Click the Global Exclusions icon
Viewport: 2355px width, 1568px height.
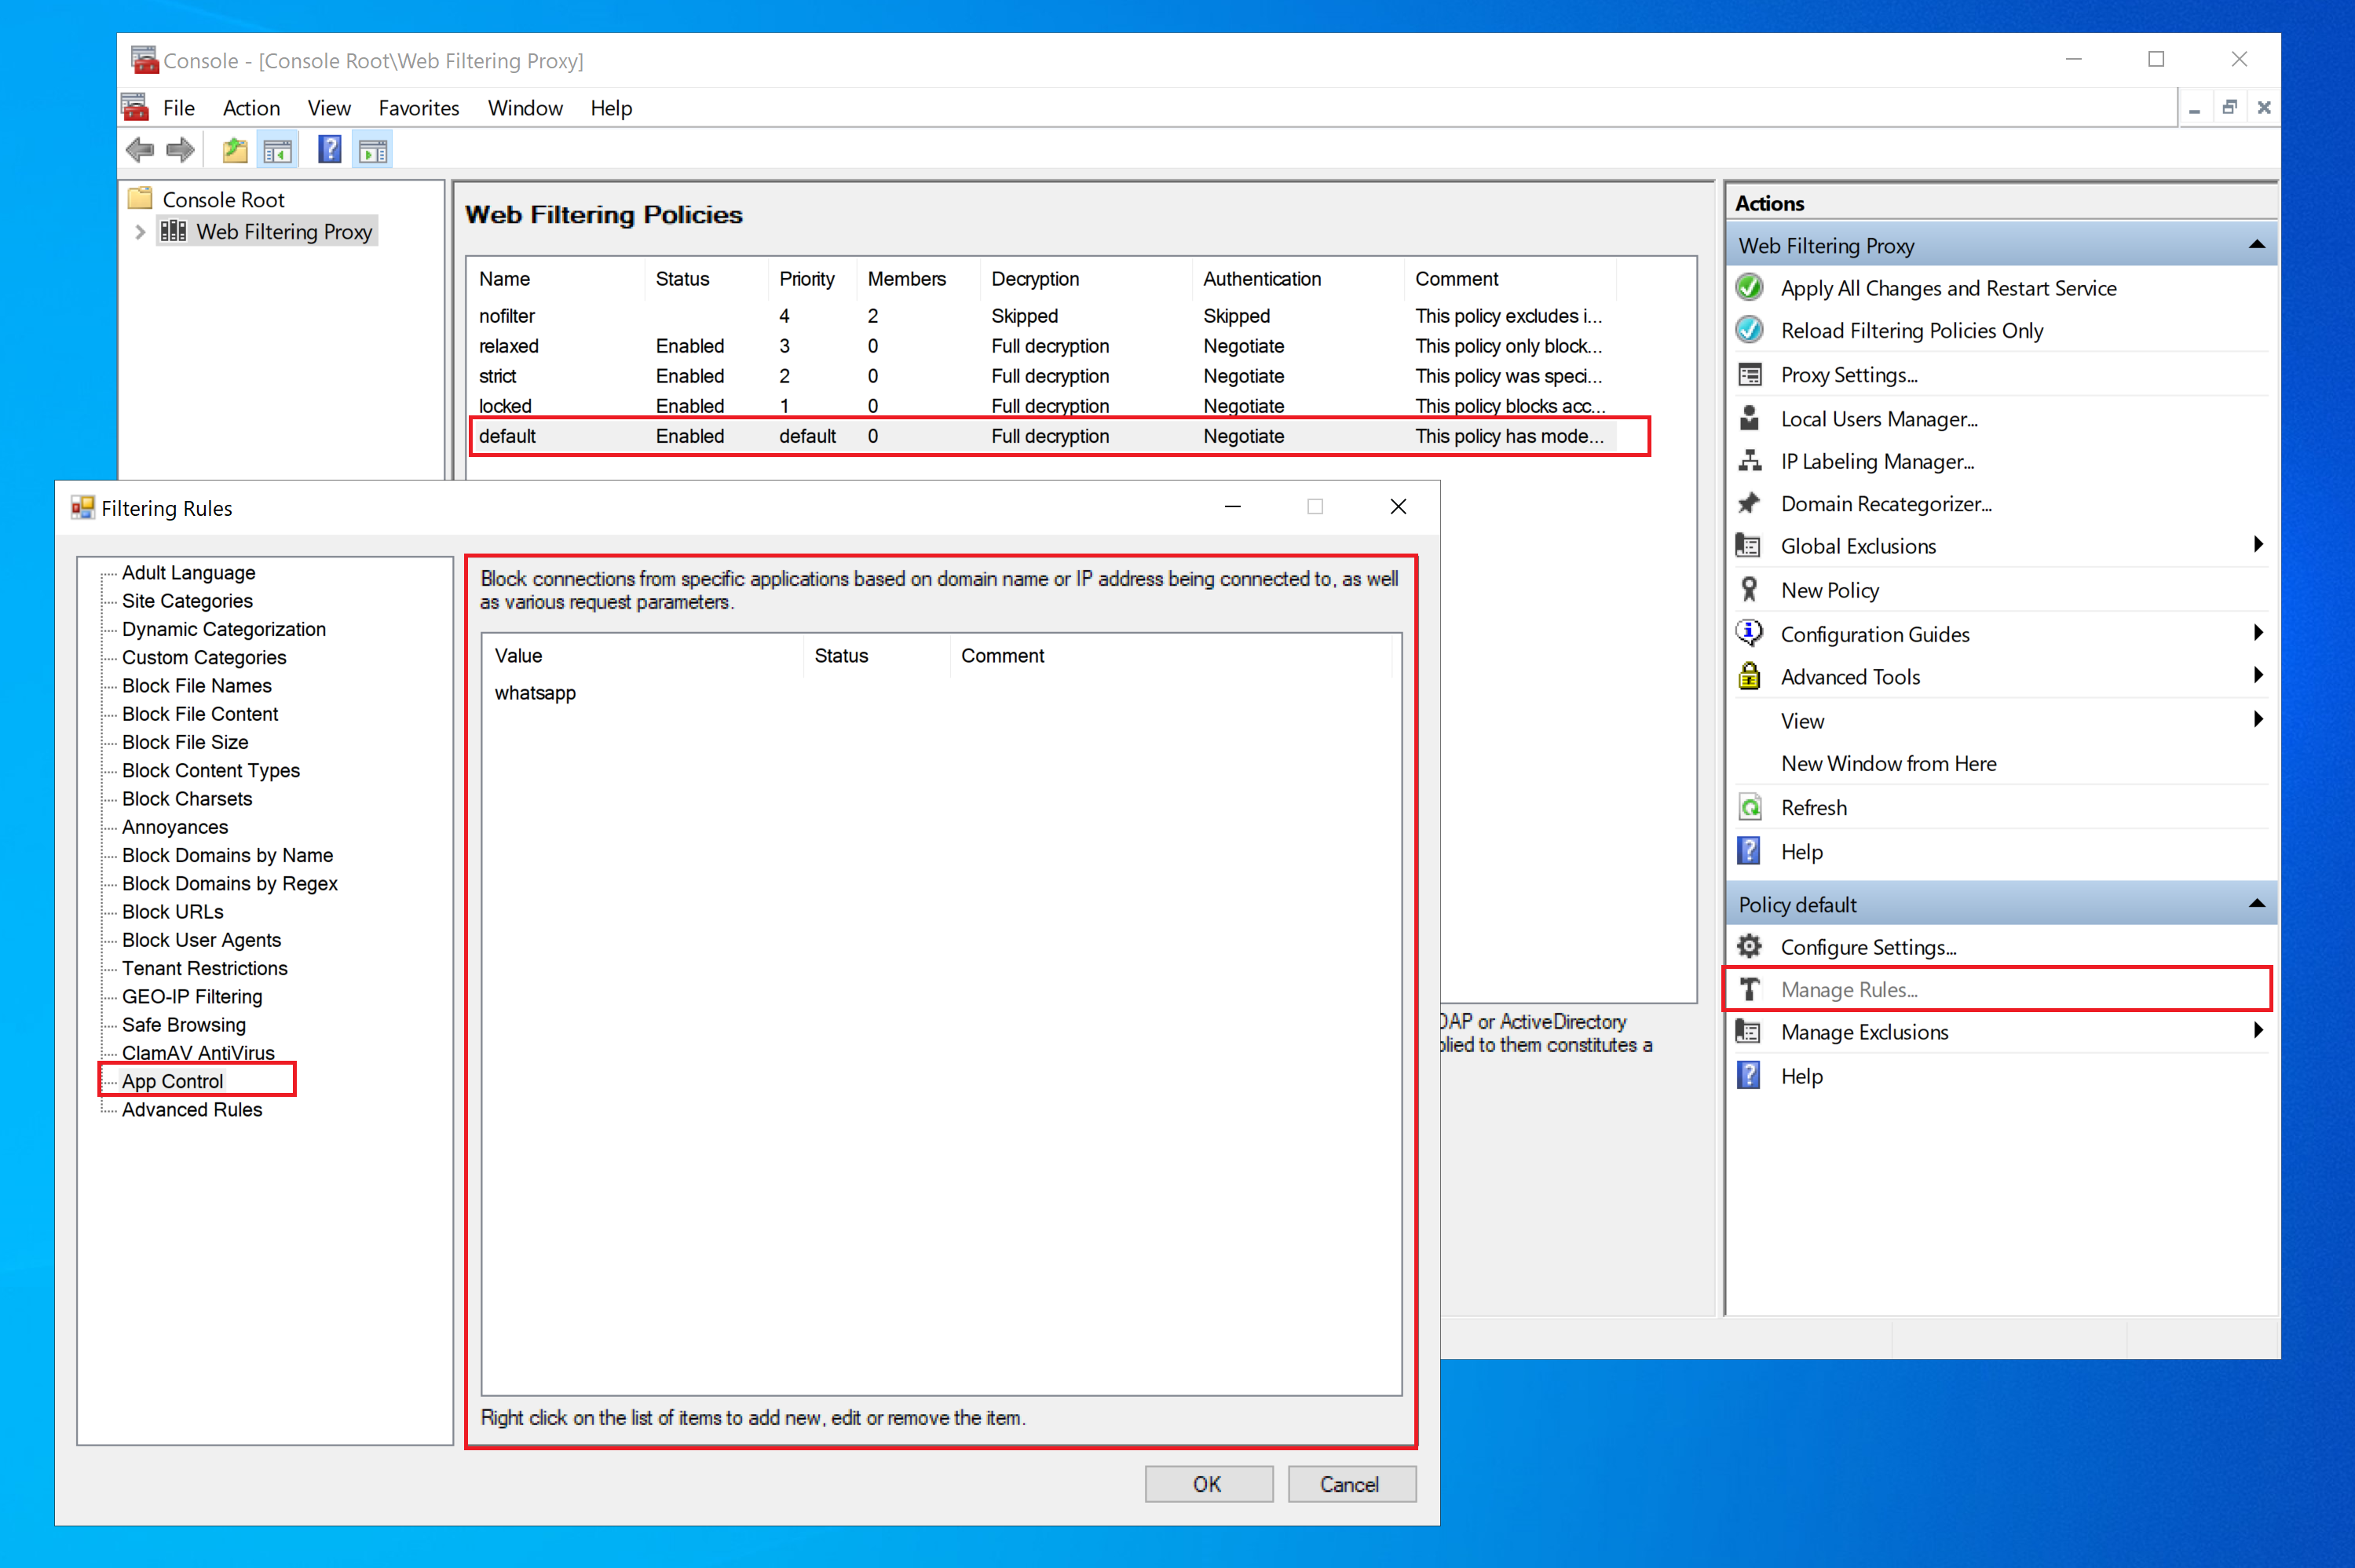pos(1749,546)
